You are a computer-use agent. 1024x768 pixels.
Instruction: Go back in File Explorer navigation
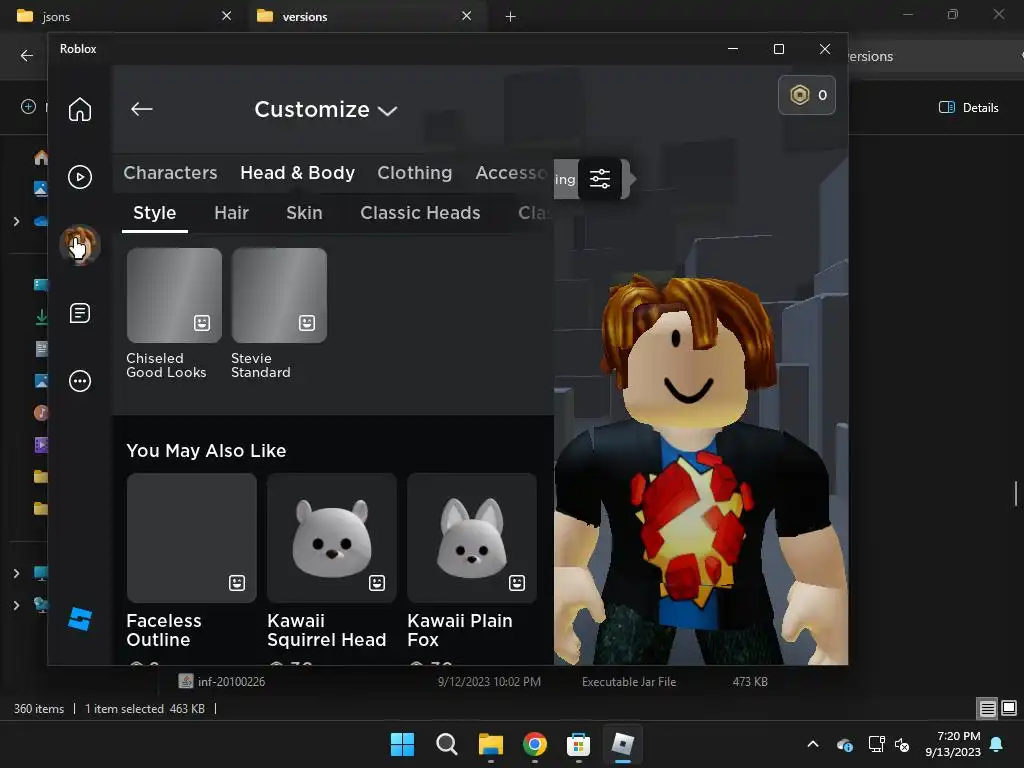point(27,56)
